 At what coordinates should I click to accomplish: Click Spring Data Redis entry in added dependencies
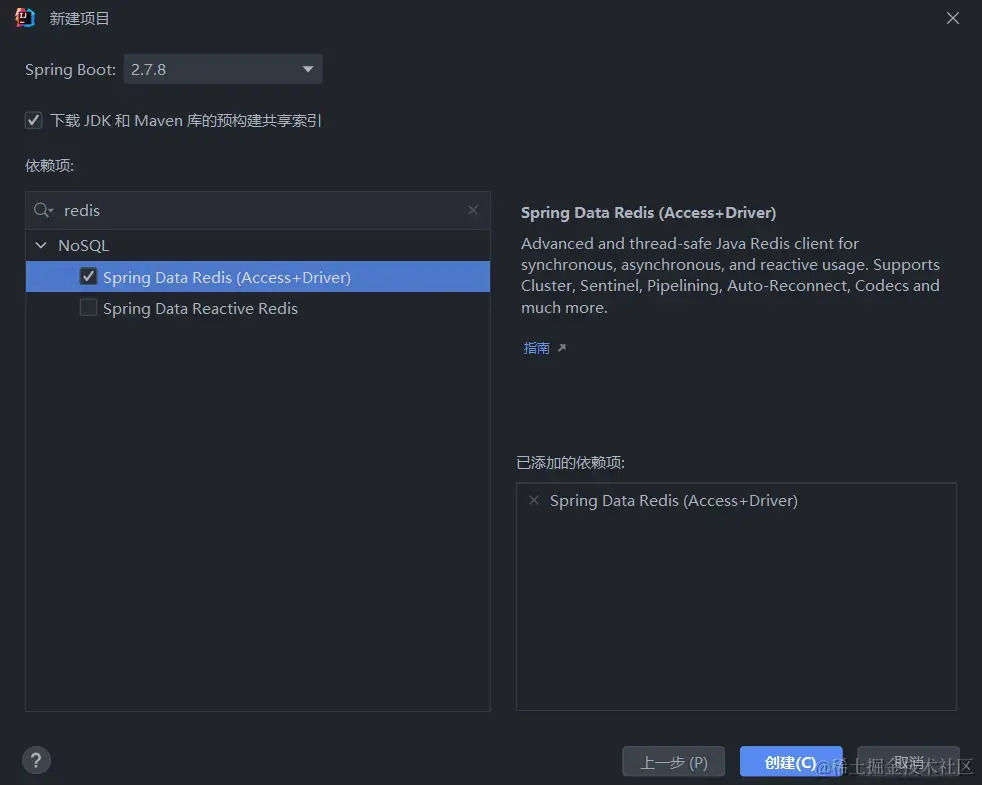click(x=673, y=500)
